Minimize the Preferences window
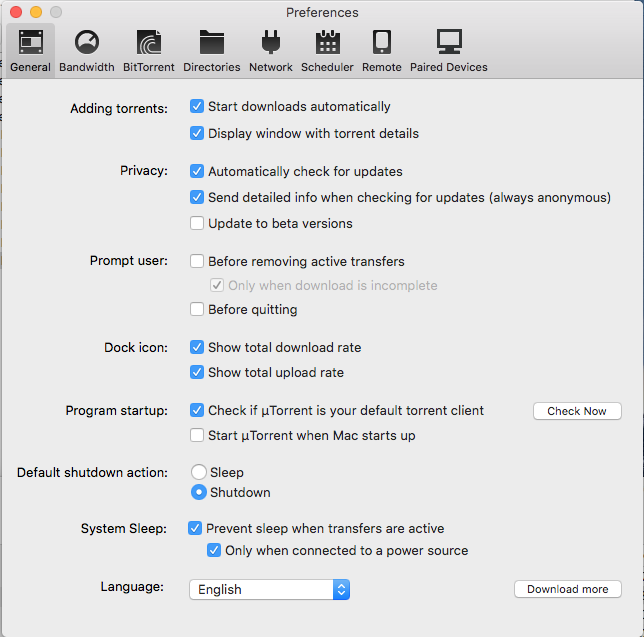The height and width of the screenshot is (637, 644). [x=36, y=12]
